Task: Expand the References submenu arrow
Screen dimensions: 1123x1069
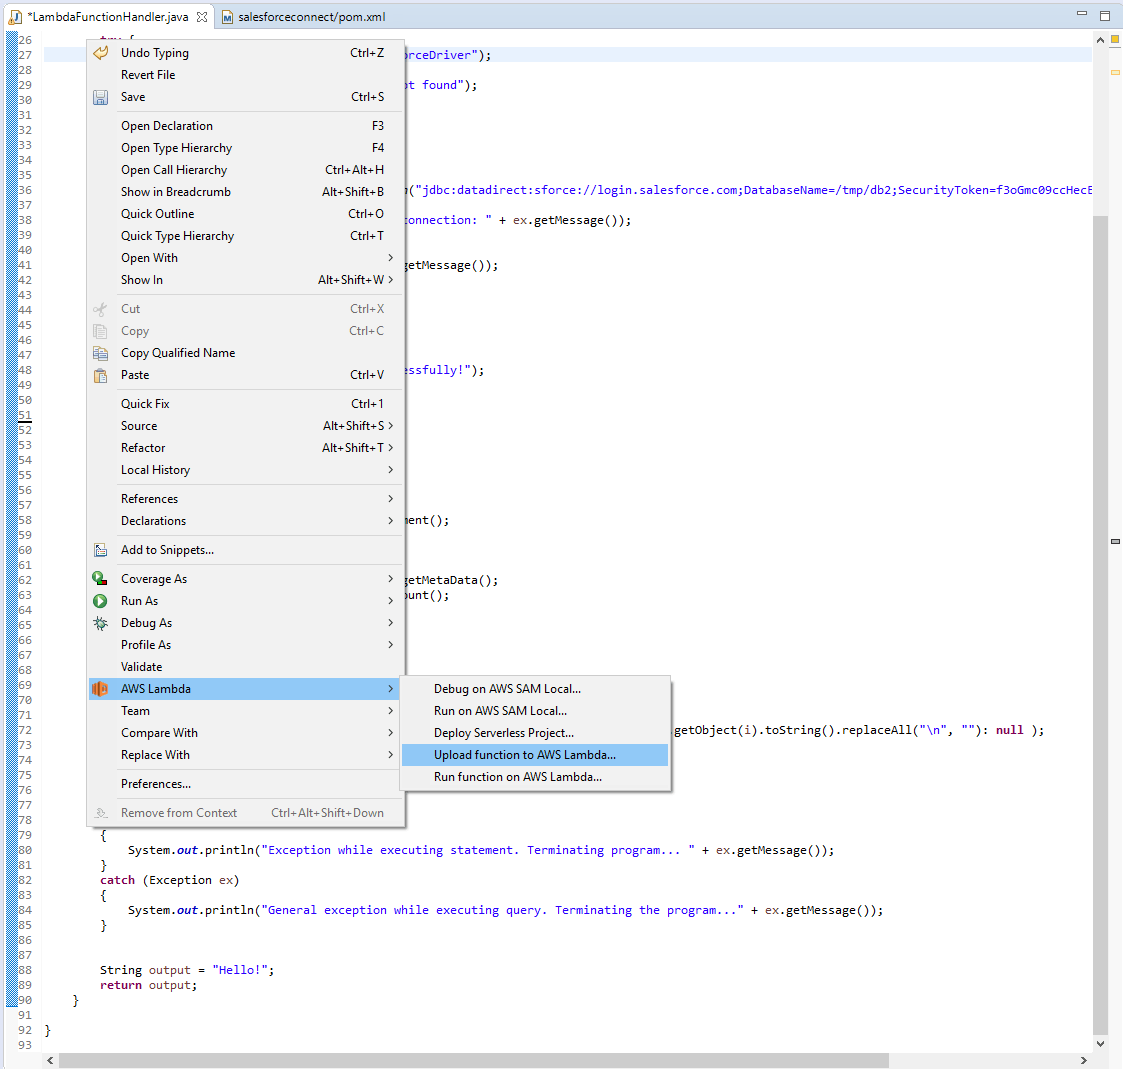Action: [x=390, y=498]
